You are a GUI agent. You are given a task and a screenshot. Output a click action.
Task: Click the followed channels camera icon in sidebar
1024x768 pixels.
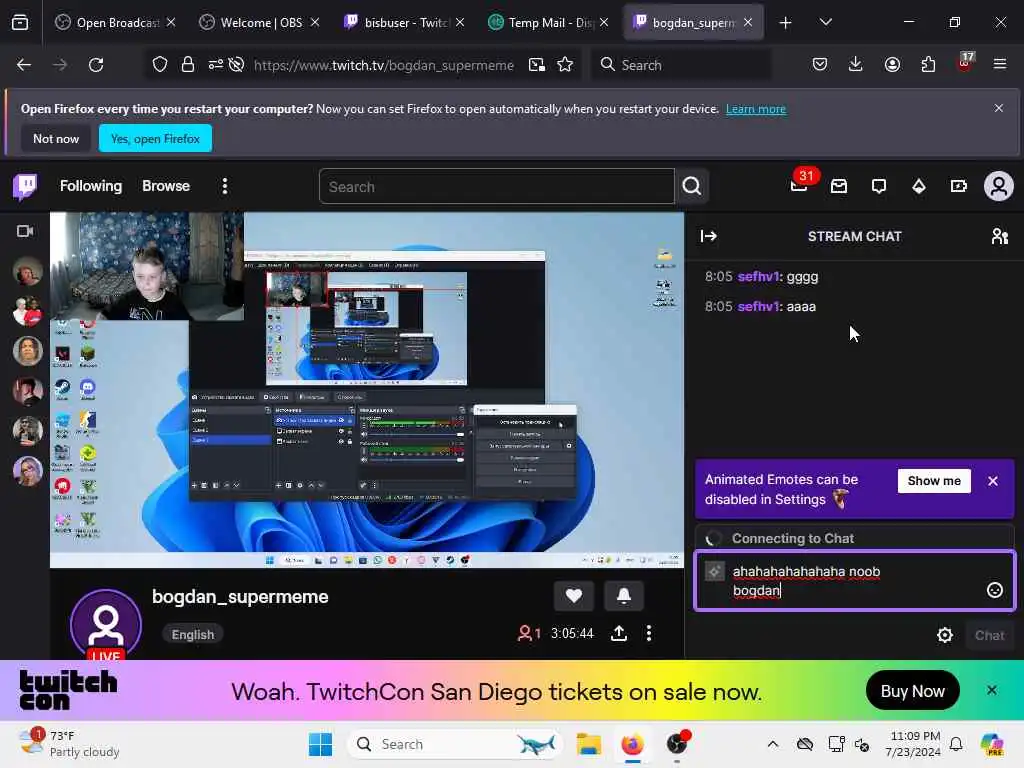coord(25,231)
